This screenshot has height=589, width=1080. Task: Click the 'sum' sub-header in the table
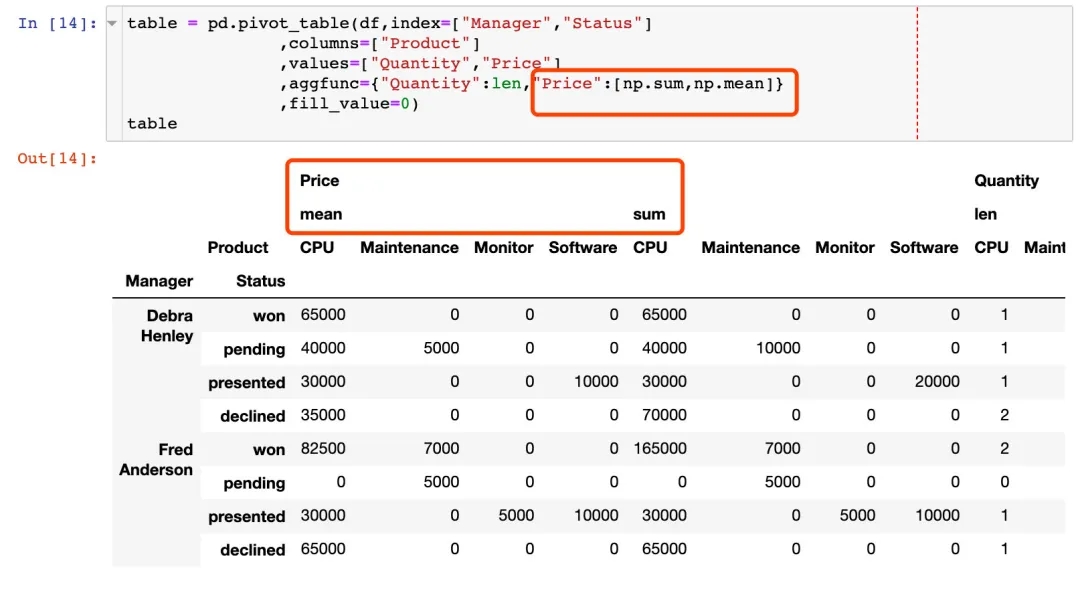(x=649, y=214)
